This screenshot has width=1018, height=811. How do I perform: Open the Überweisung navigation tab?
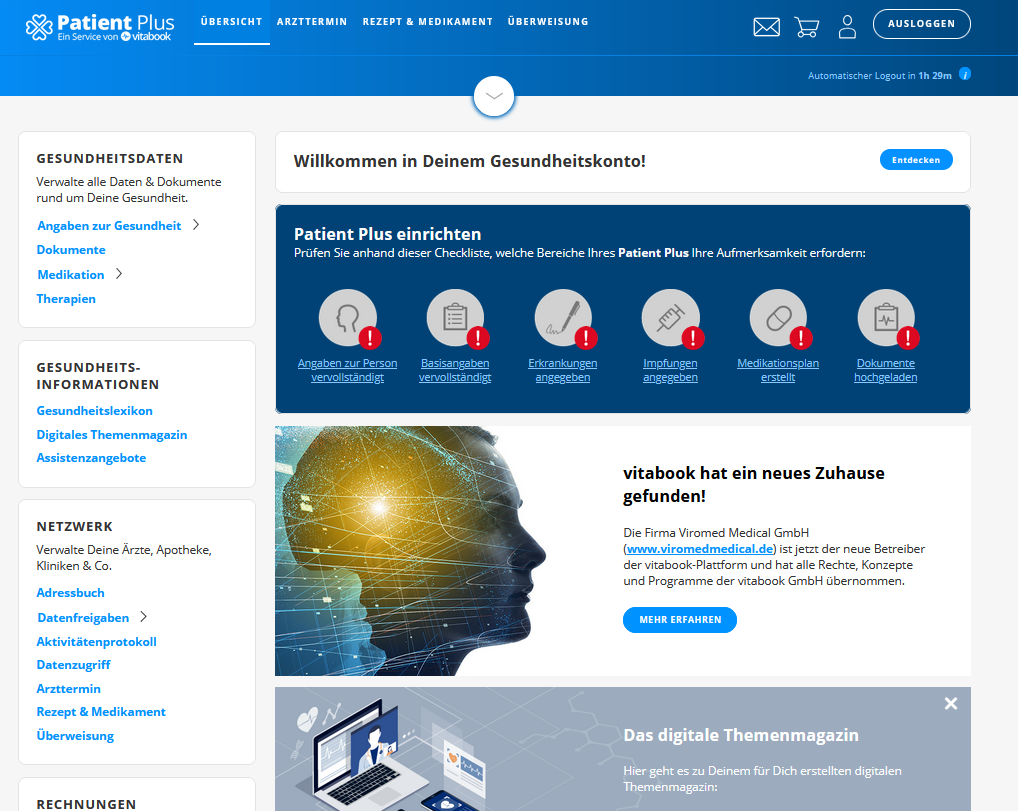(548, 21)
